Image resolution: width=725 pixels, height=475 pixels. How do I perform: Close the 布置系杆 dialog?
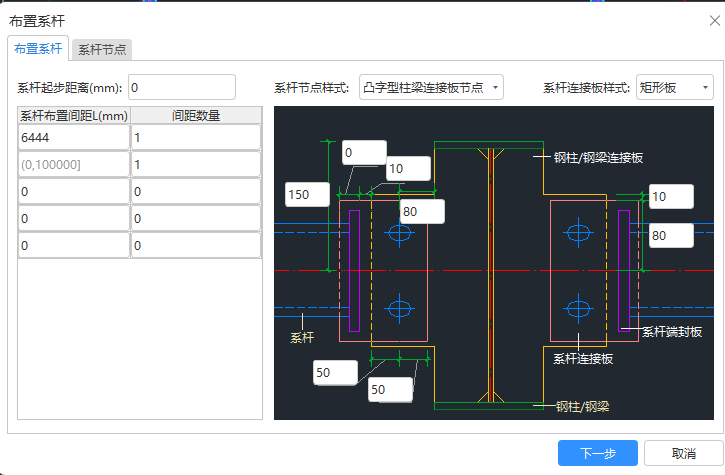[714, 20]
